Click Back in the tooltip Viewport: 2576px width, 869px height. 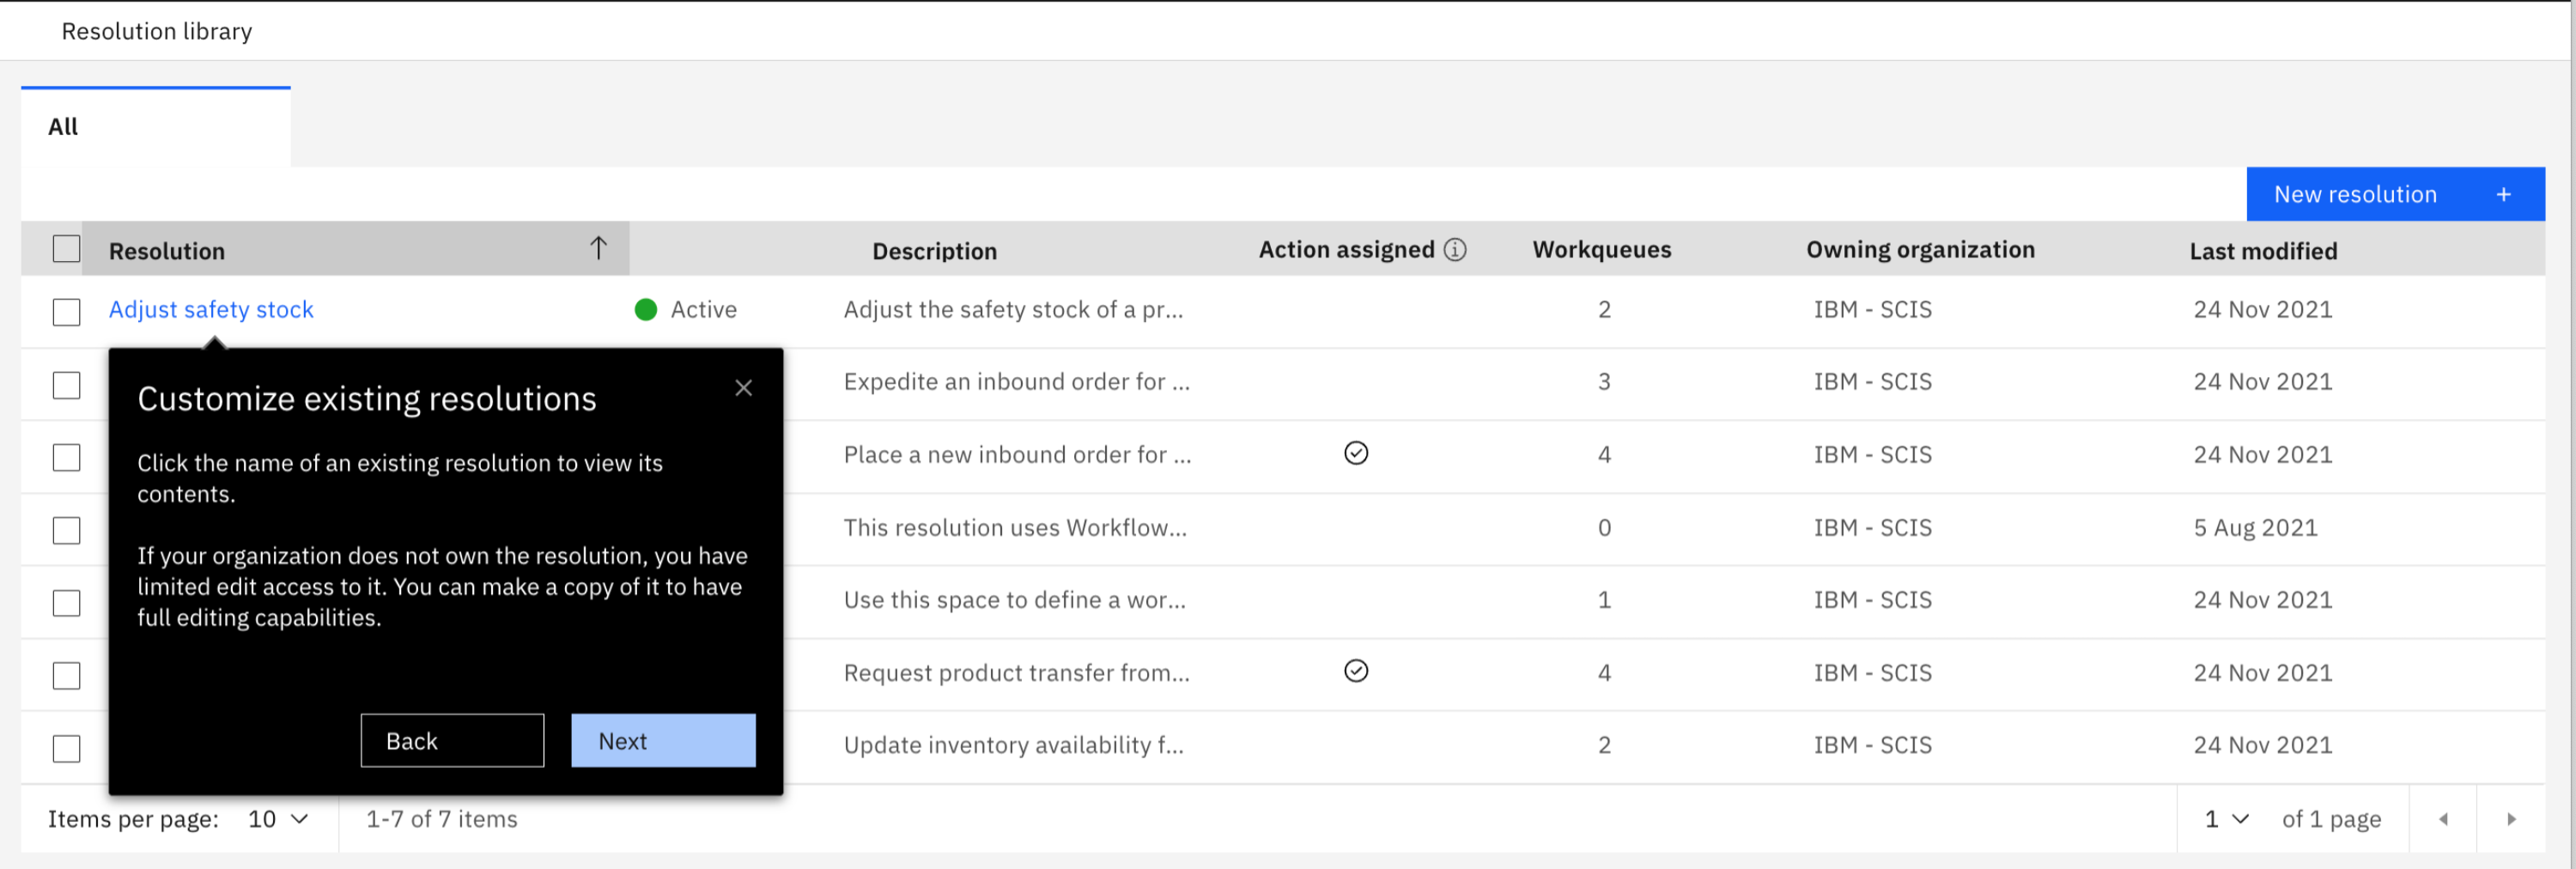[452, 741]
